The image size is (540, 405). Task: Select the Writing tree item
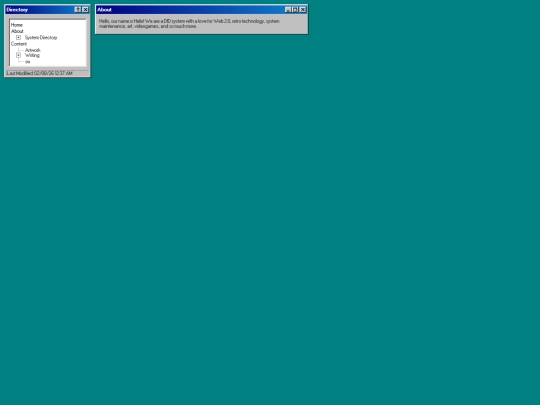click(32, 55)
